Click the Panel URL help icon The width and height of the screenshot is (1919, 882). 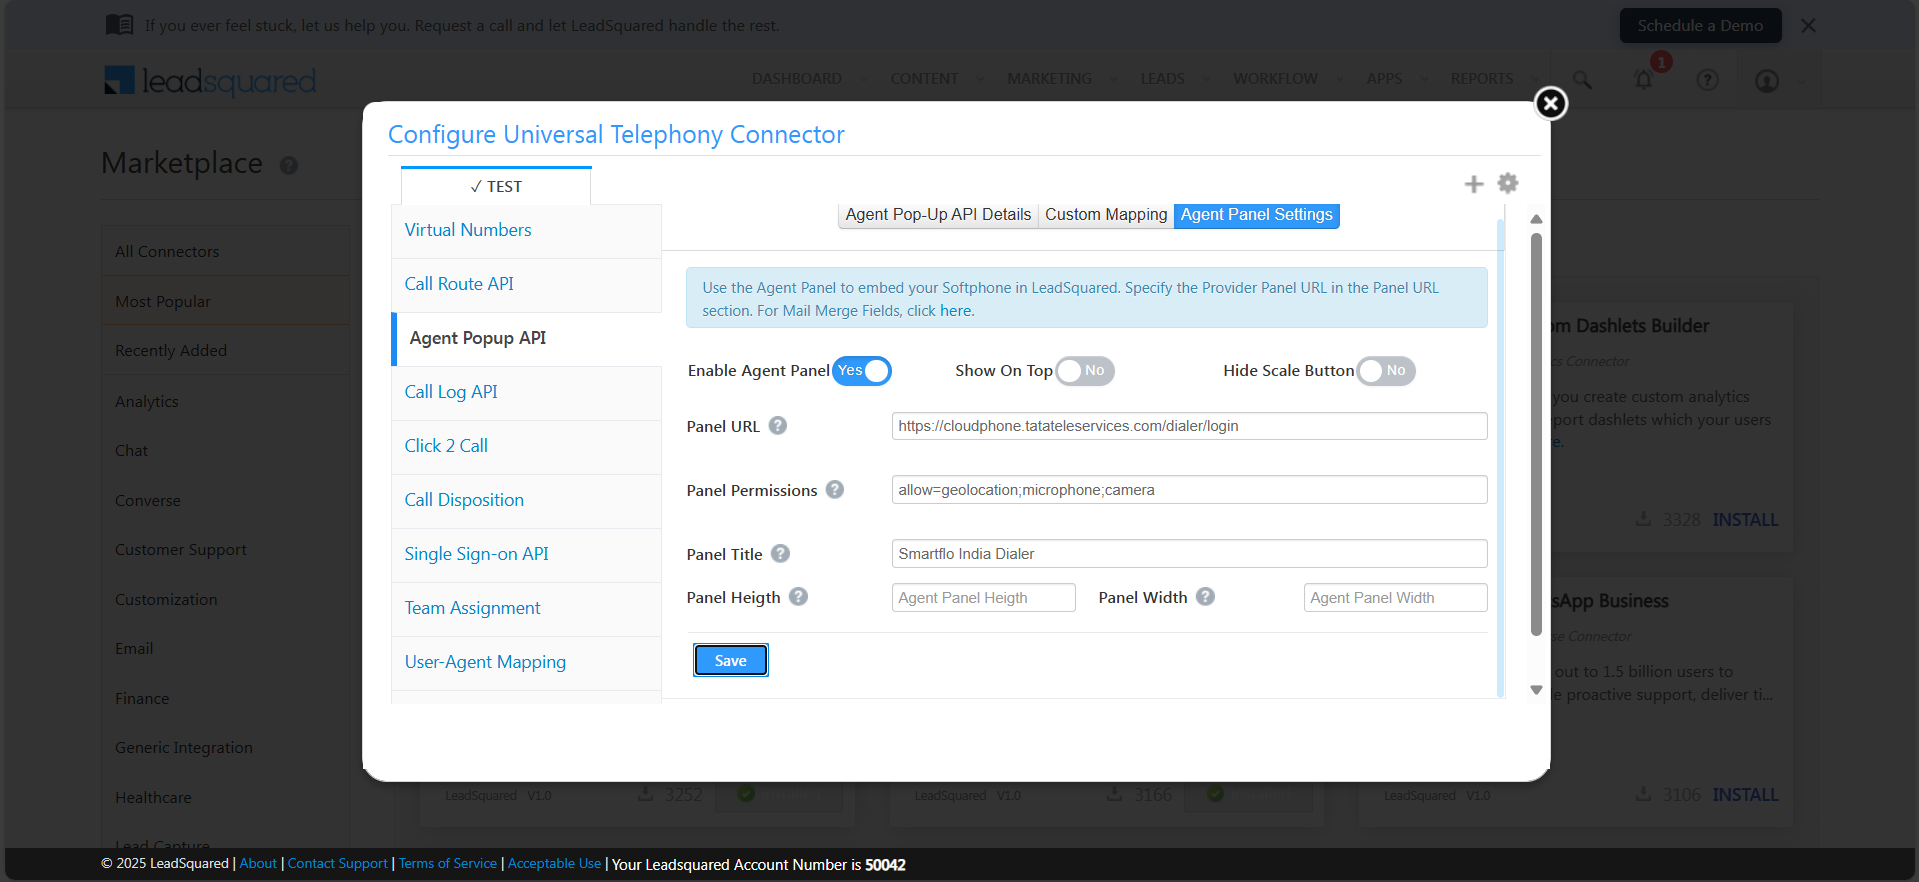click(x=778, y=426)
